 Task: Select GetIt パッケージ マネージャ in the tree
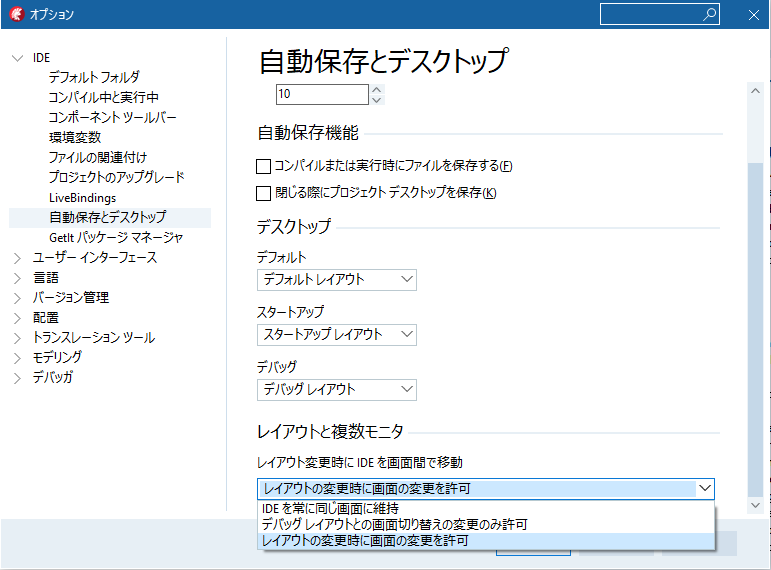[116, 238]
